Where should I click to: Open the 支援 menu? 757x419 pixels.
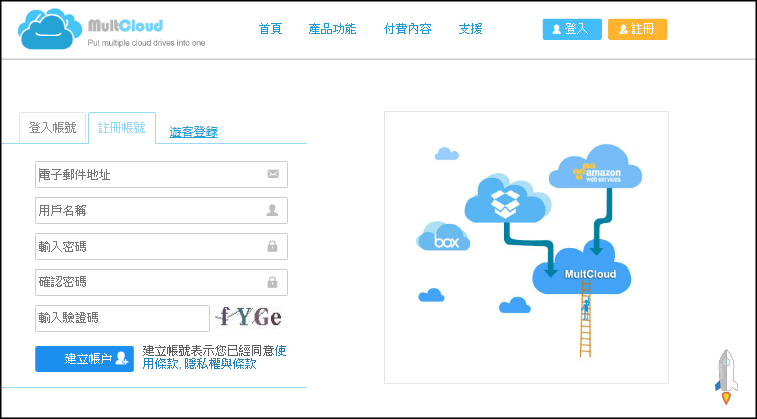point(470,28)
